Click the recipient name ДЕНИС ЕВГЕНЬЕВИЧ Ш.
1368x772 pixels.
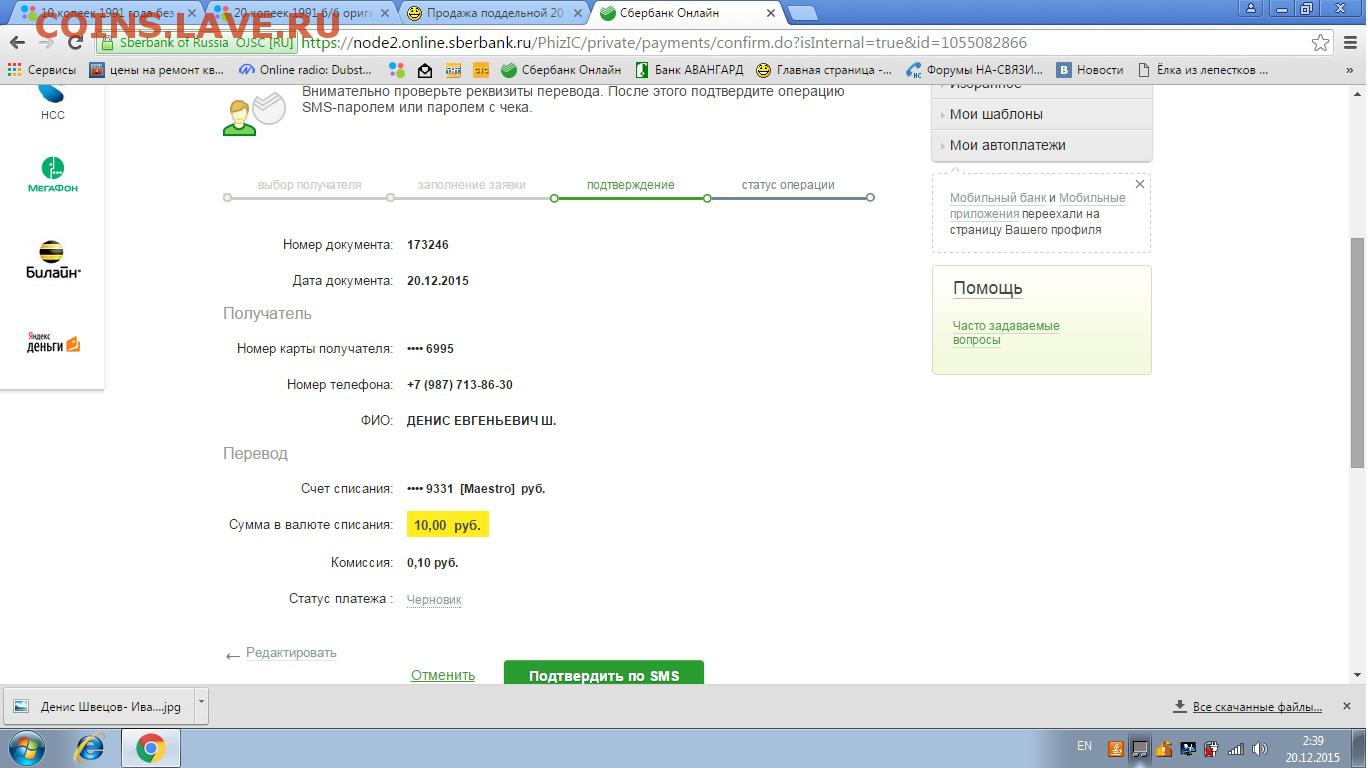(482, 421)
